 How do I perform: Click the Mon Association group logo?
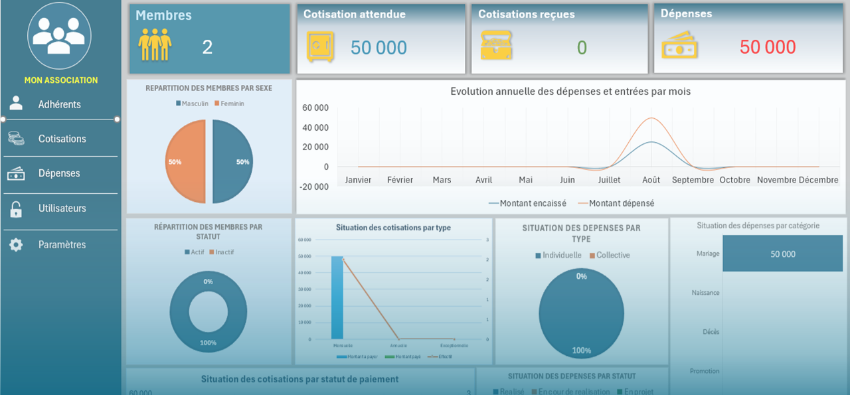click(59, 35)
